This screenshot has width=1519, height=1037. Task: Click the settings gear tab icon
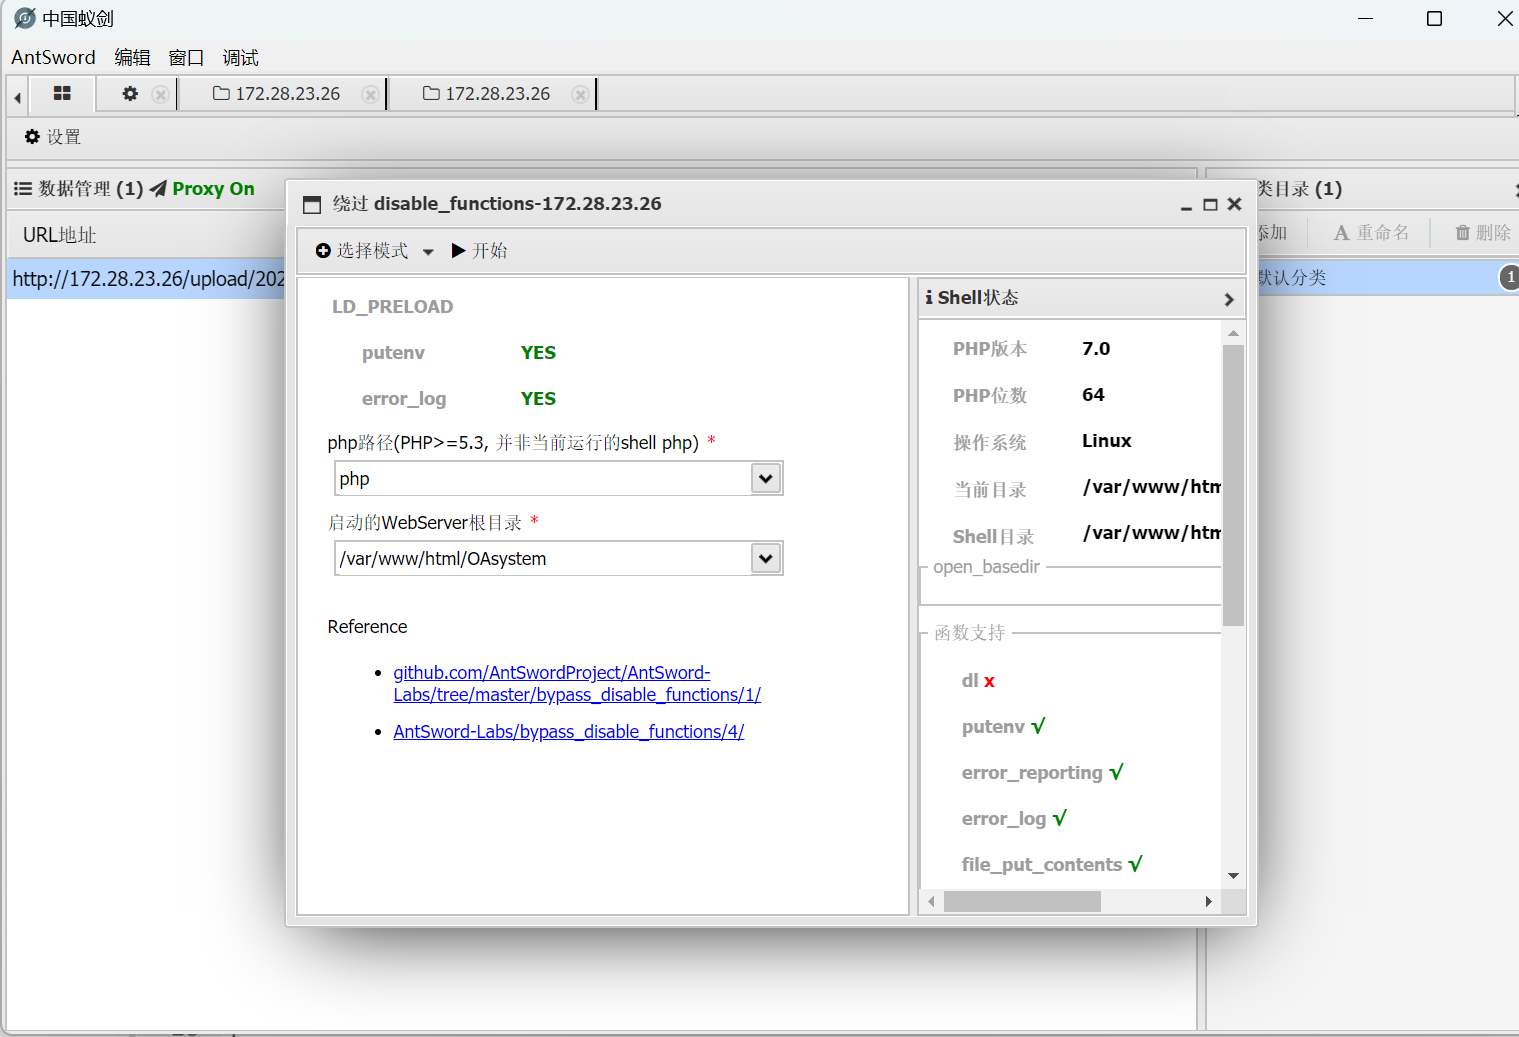tap(129, 94)
